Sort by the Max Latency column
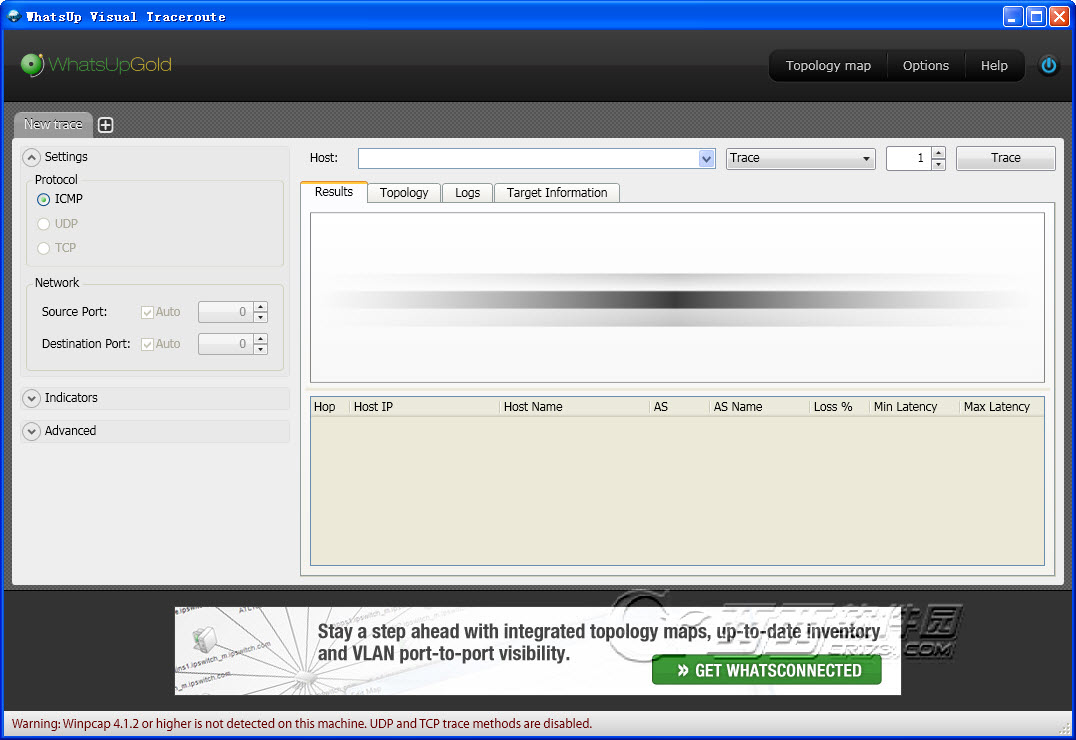 coord(1001,407)
